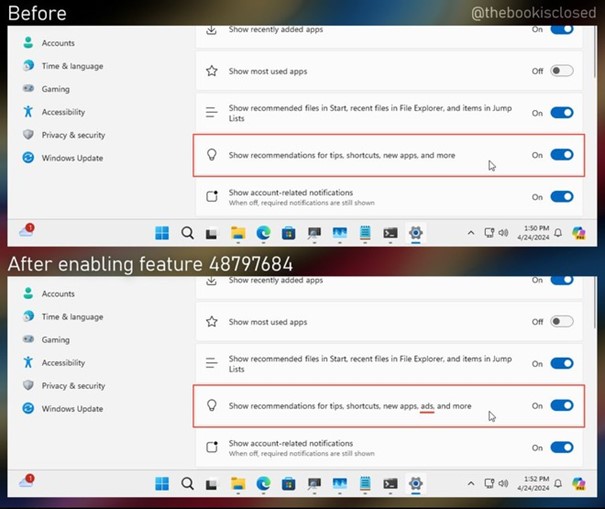
Task: Select Time & language in the After screenshot sidebar
Action: click(63, 317)
